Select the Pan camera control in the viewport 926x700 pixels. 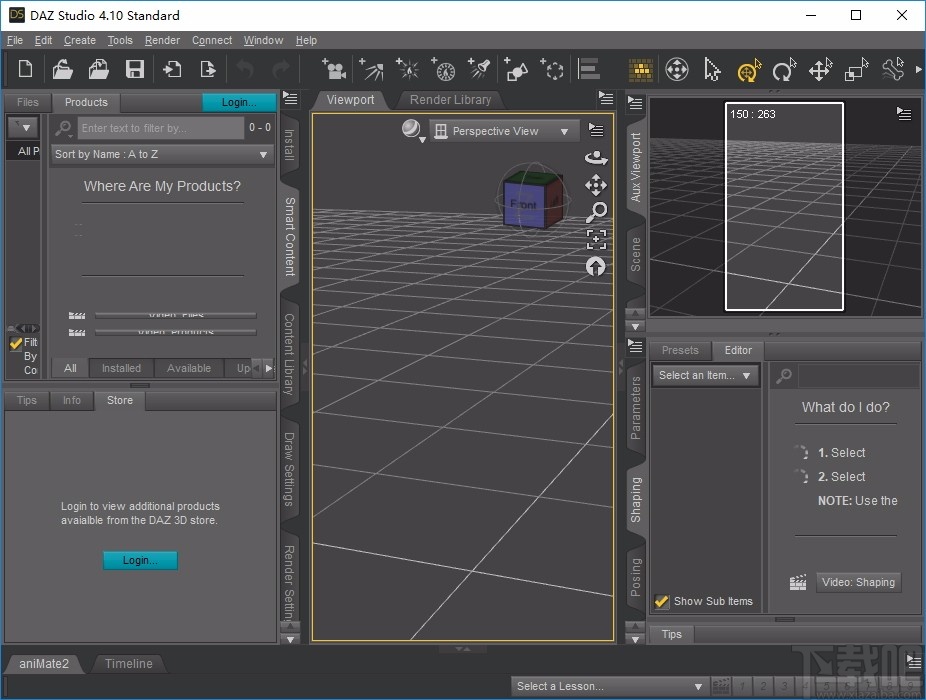[595, 185]
